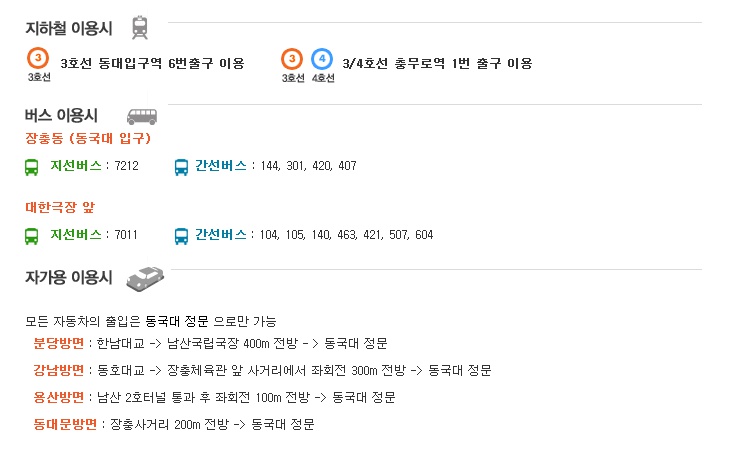
Task: Click the orange line 3 circle for 동대입구역
Action: 38,58
